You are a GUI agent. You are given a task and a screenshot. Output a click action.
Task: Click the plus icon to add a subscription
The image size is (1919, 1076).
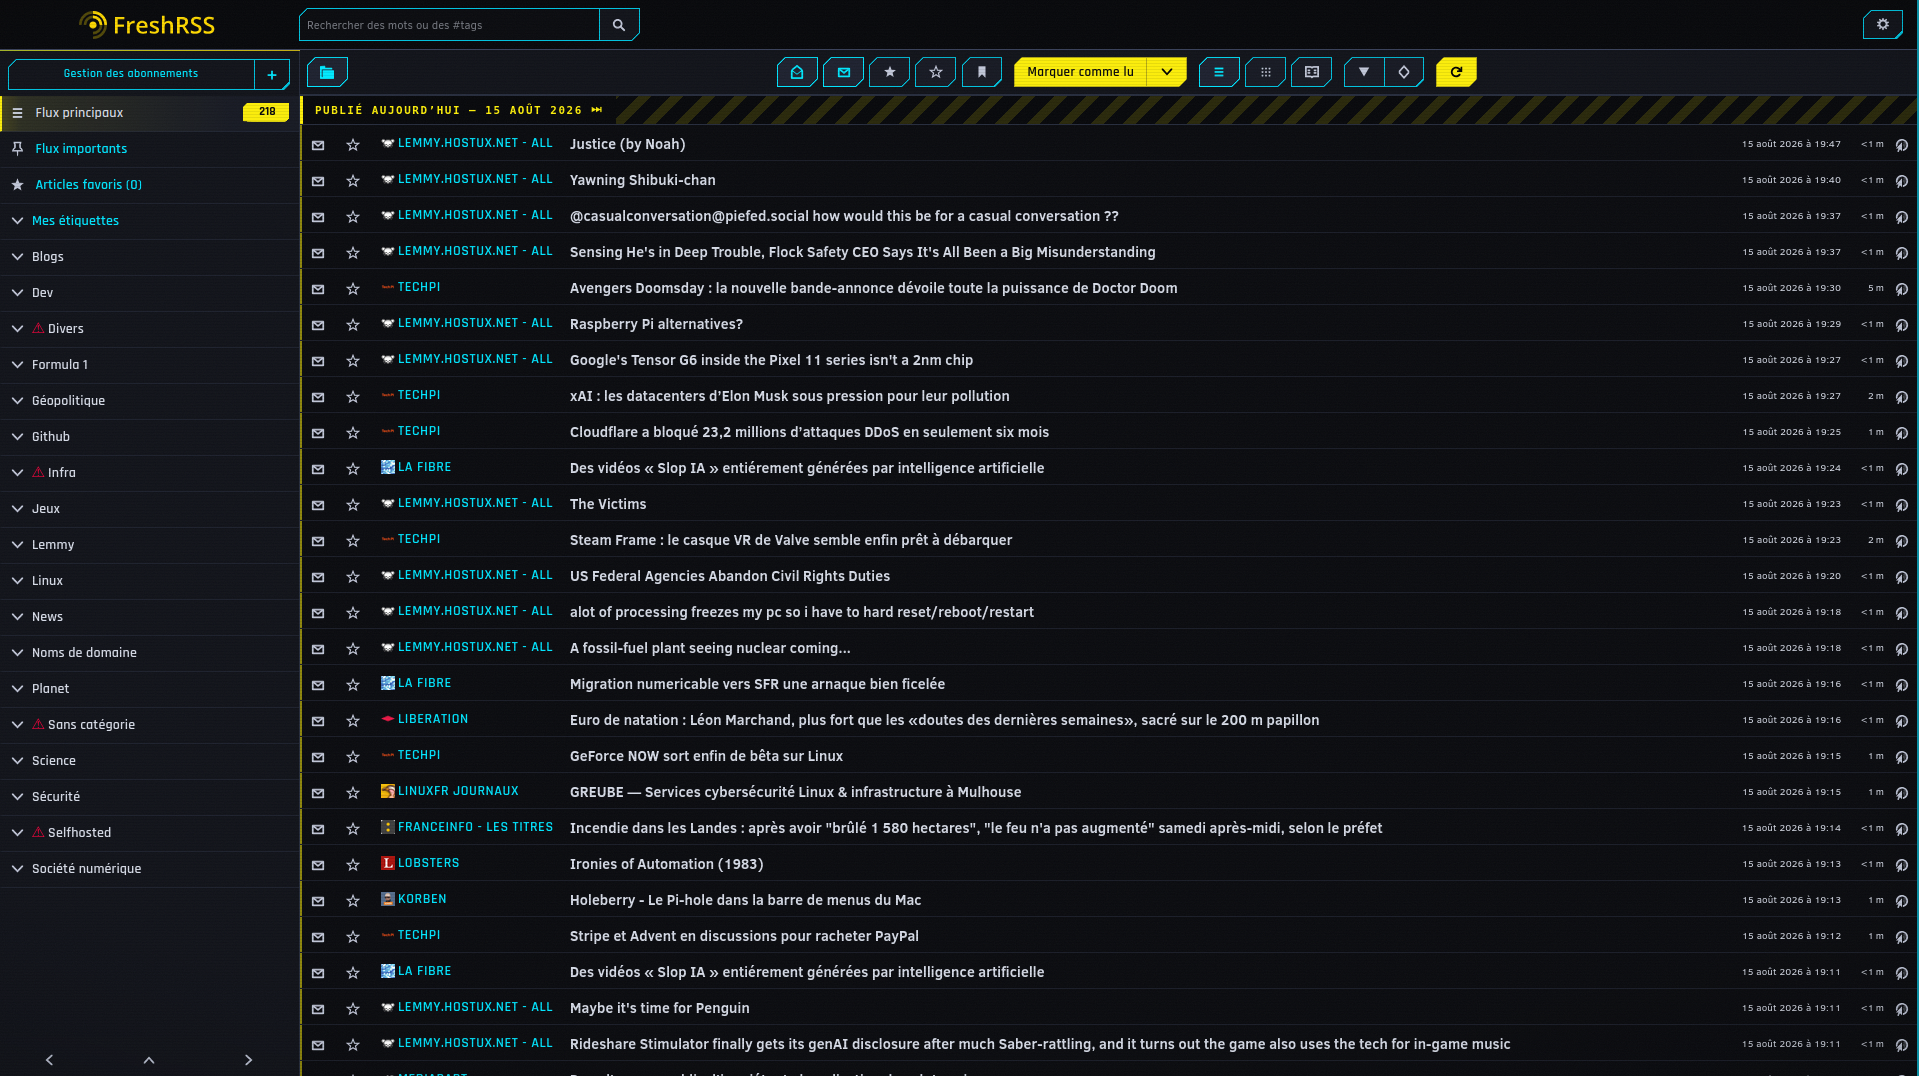click(271, 74)
